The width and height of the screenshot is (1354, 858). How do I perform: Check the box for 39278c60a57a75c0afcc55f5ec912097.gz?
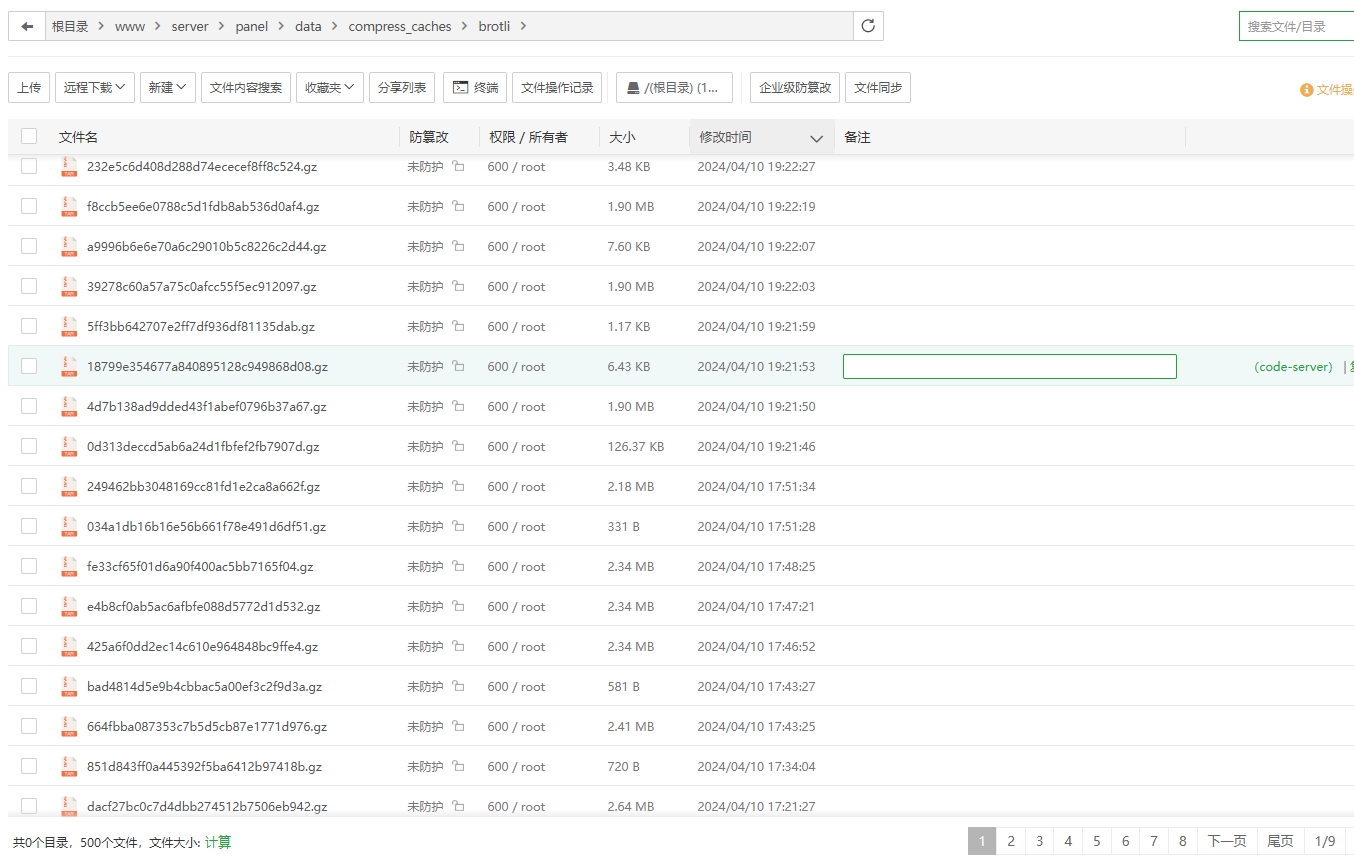point(29,286)
